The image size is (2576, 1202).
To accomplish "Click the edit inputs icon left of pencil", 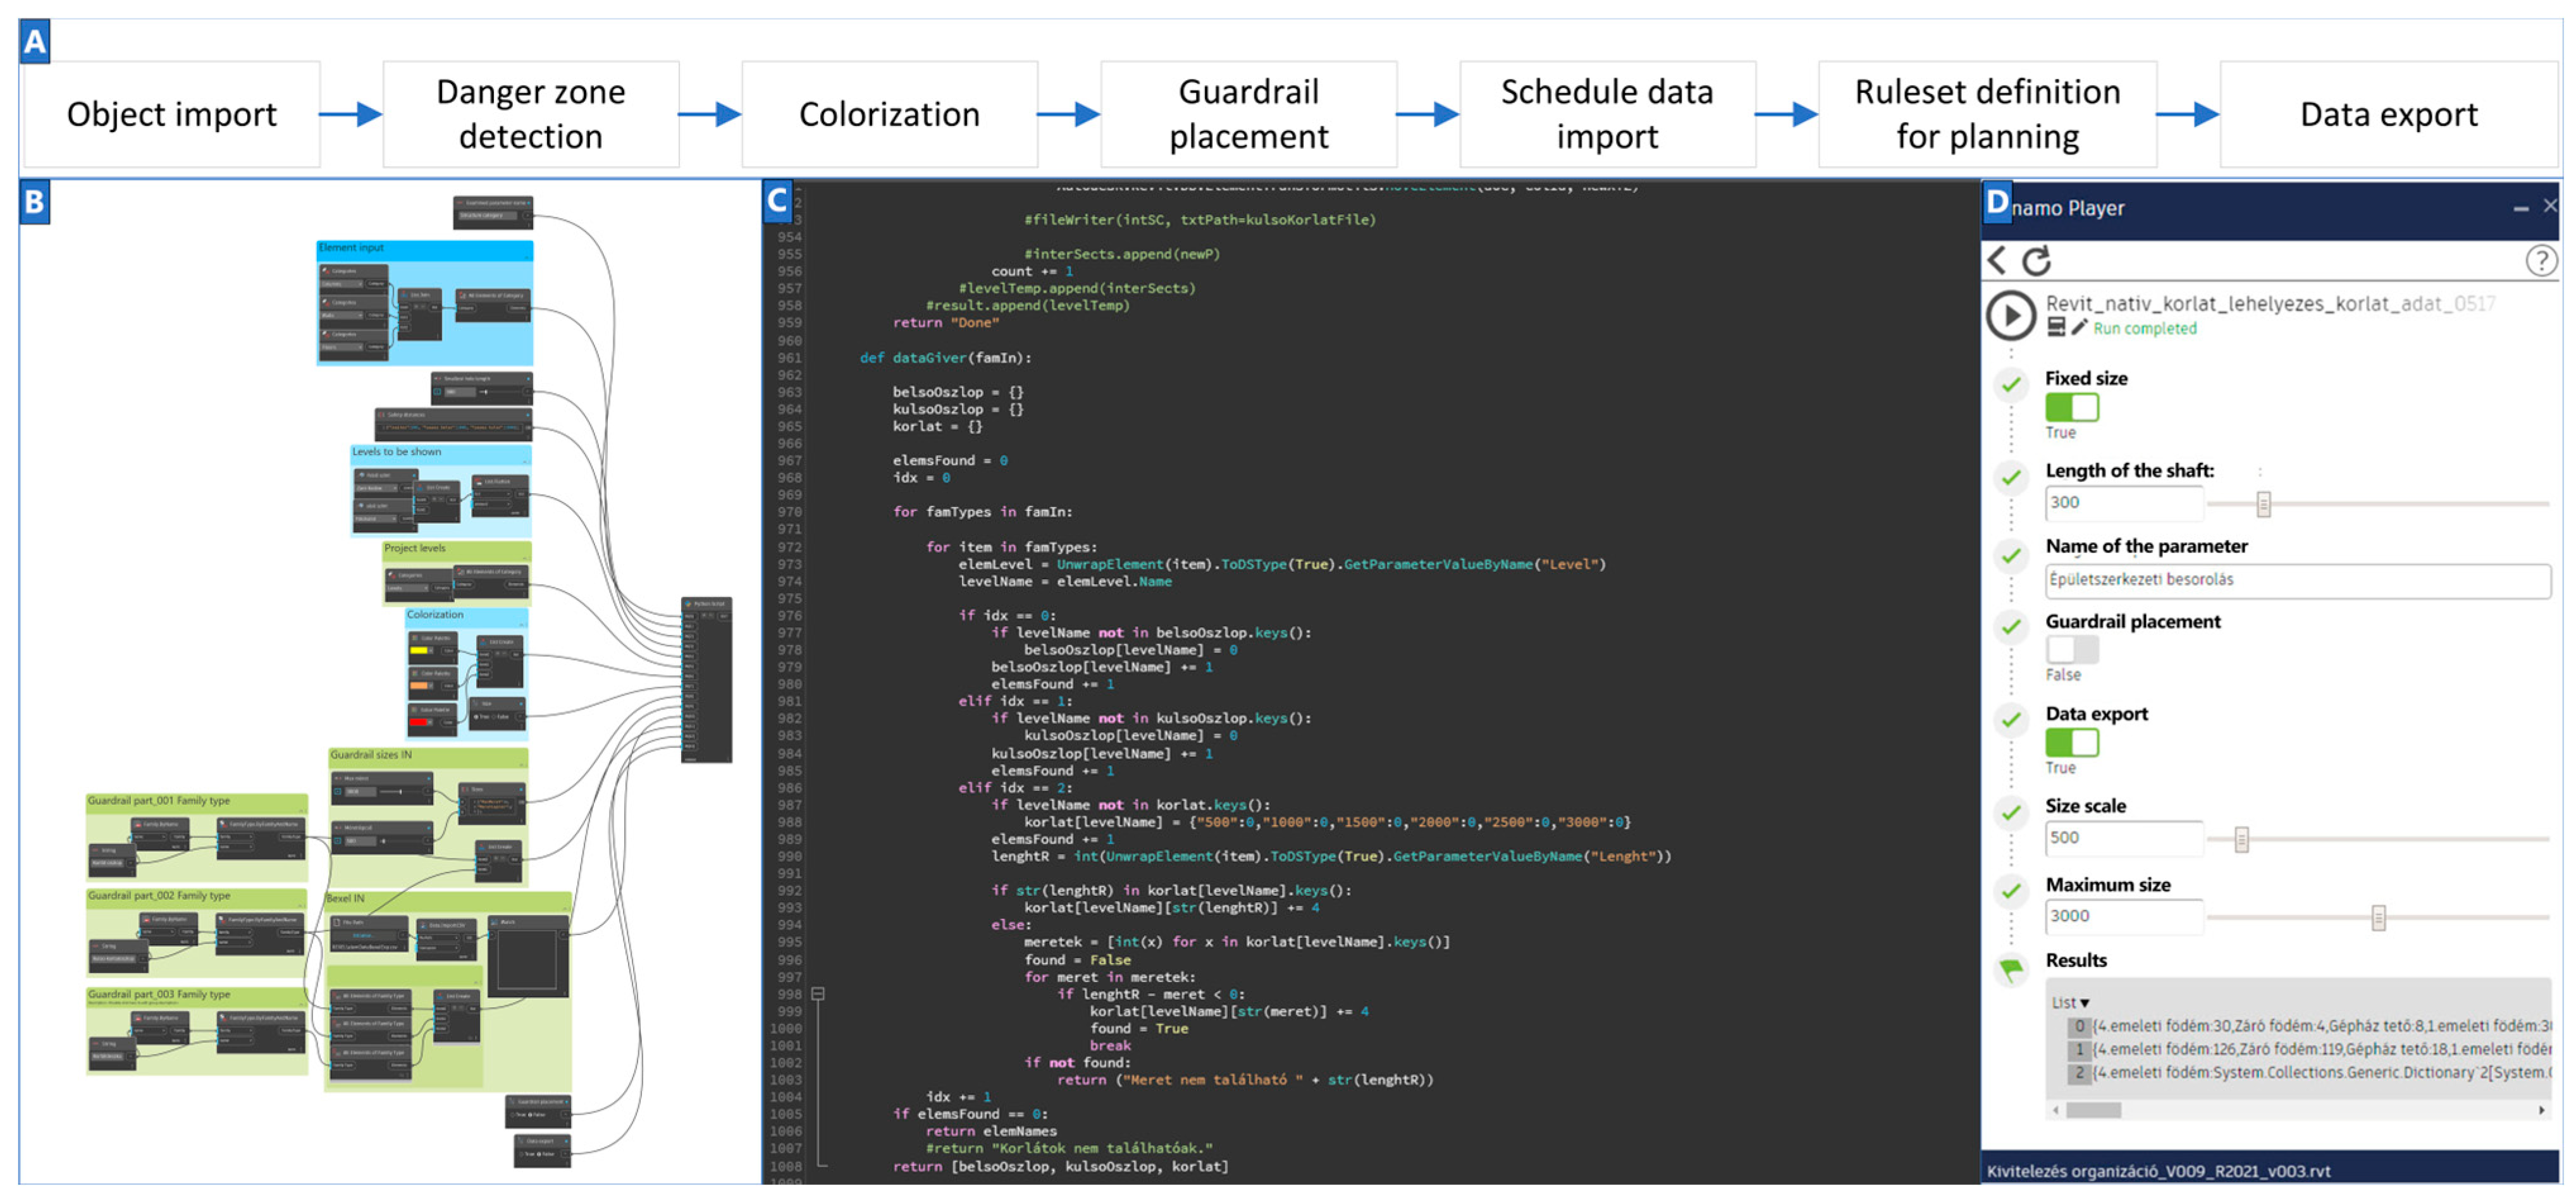I will [x=2057, y=327].
